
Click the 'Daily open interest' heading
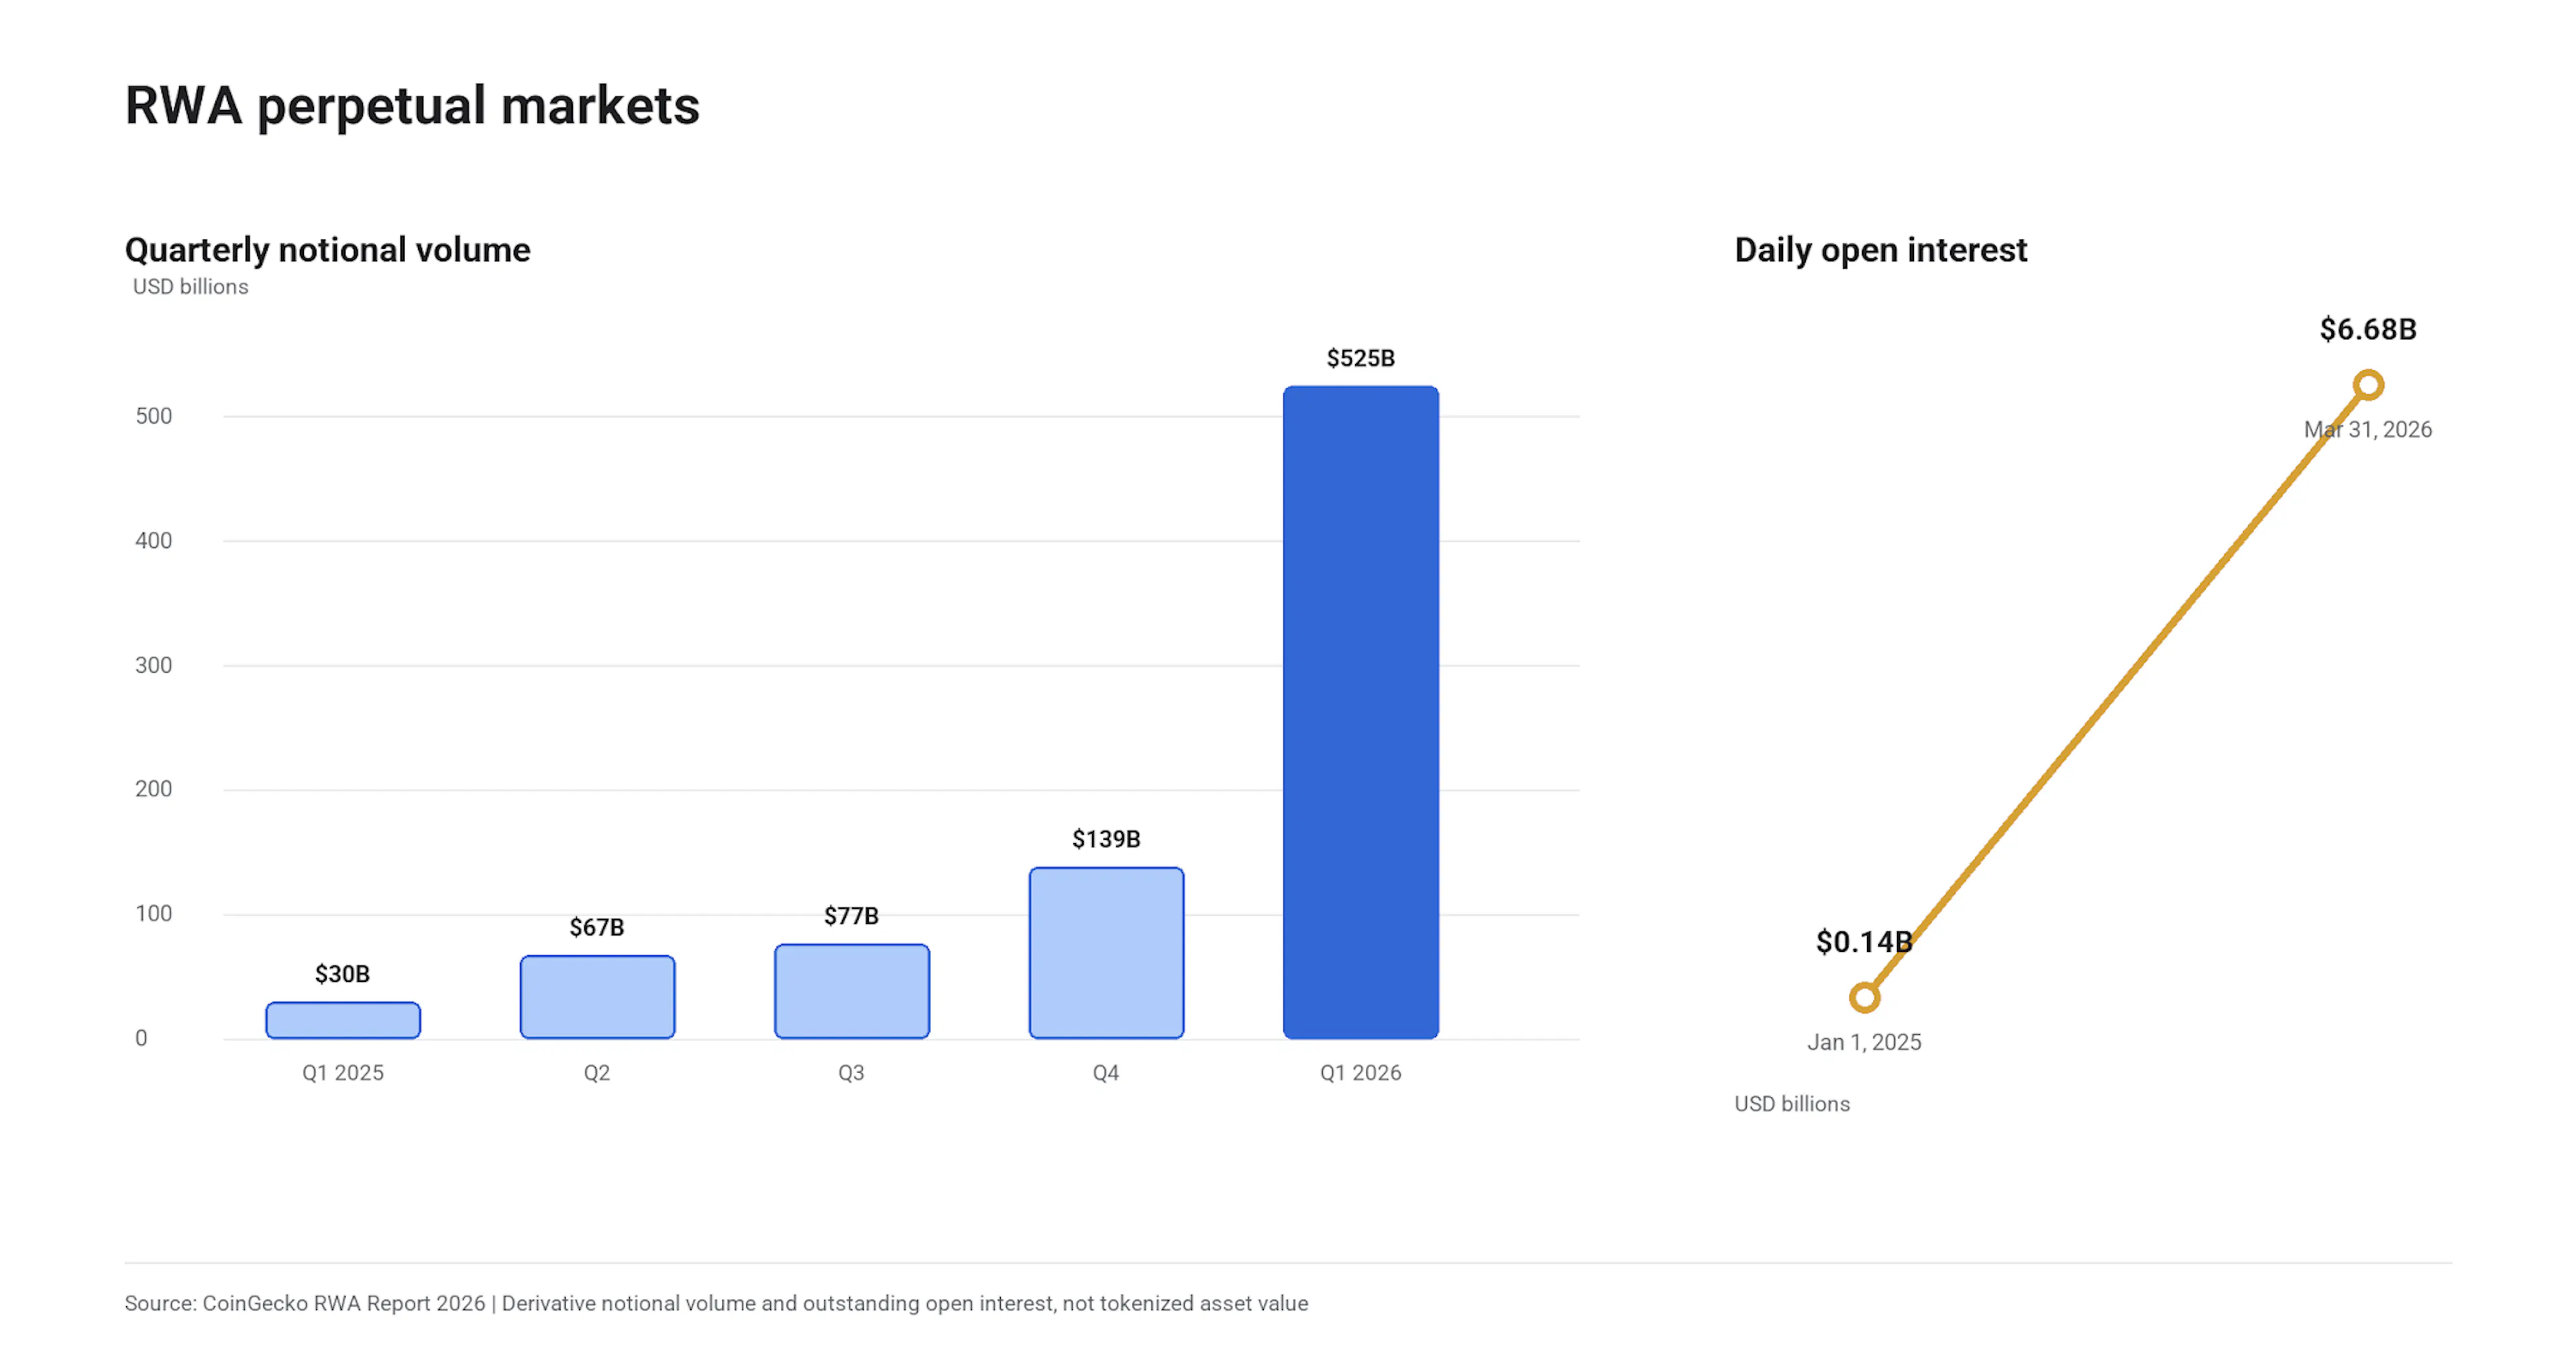(x=1881, y=250)
